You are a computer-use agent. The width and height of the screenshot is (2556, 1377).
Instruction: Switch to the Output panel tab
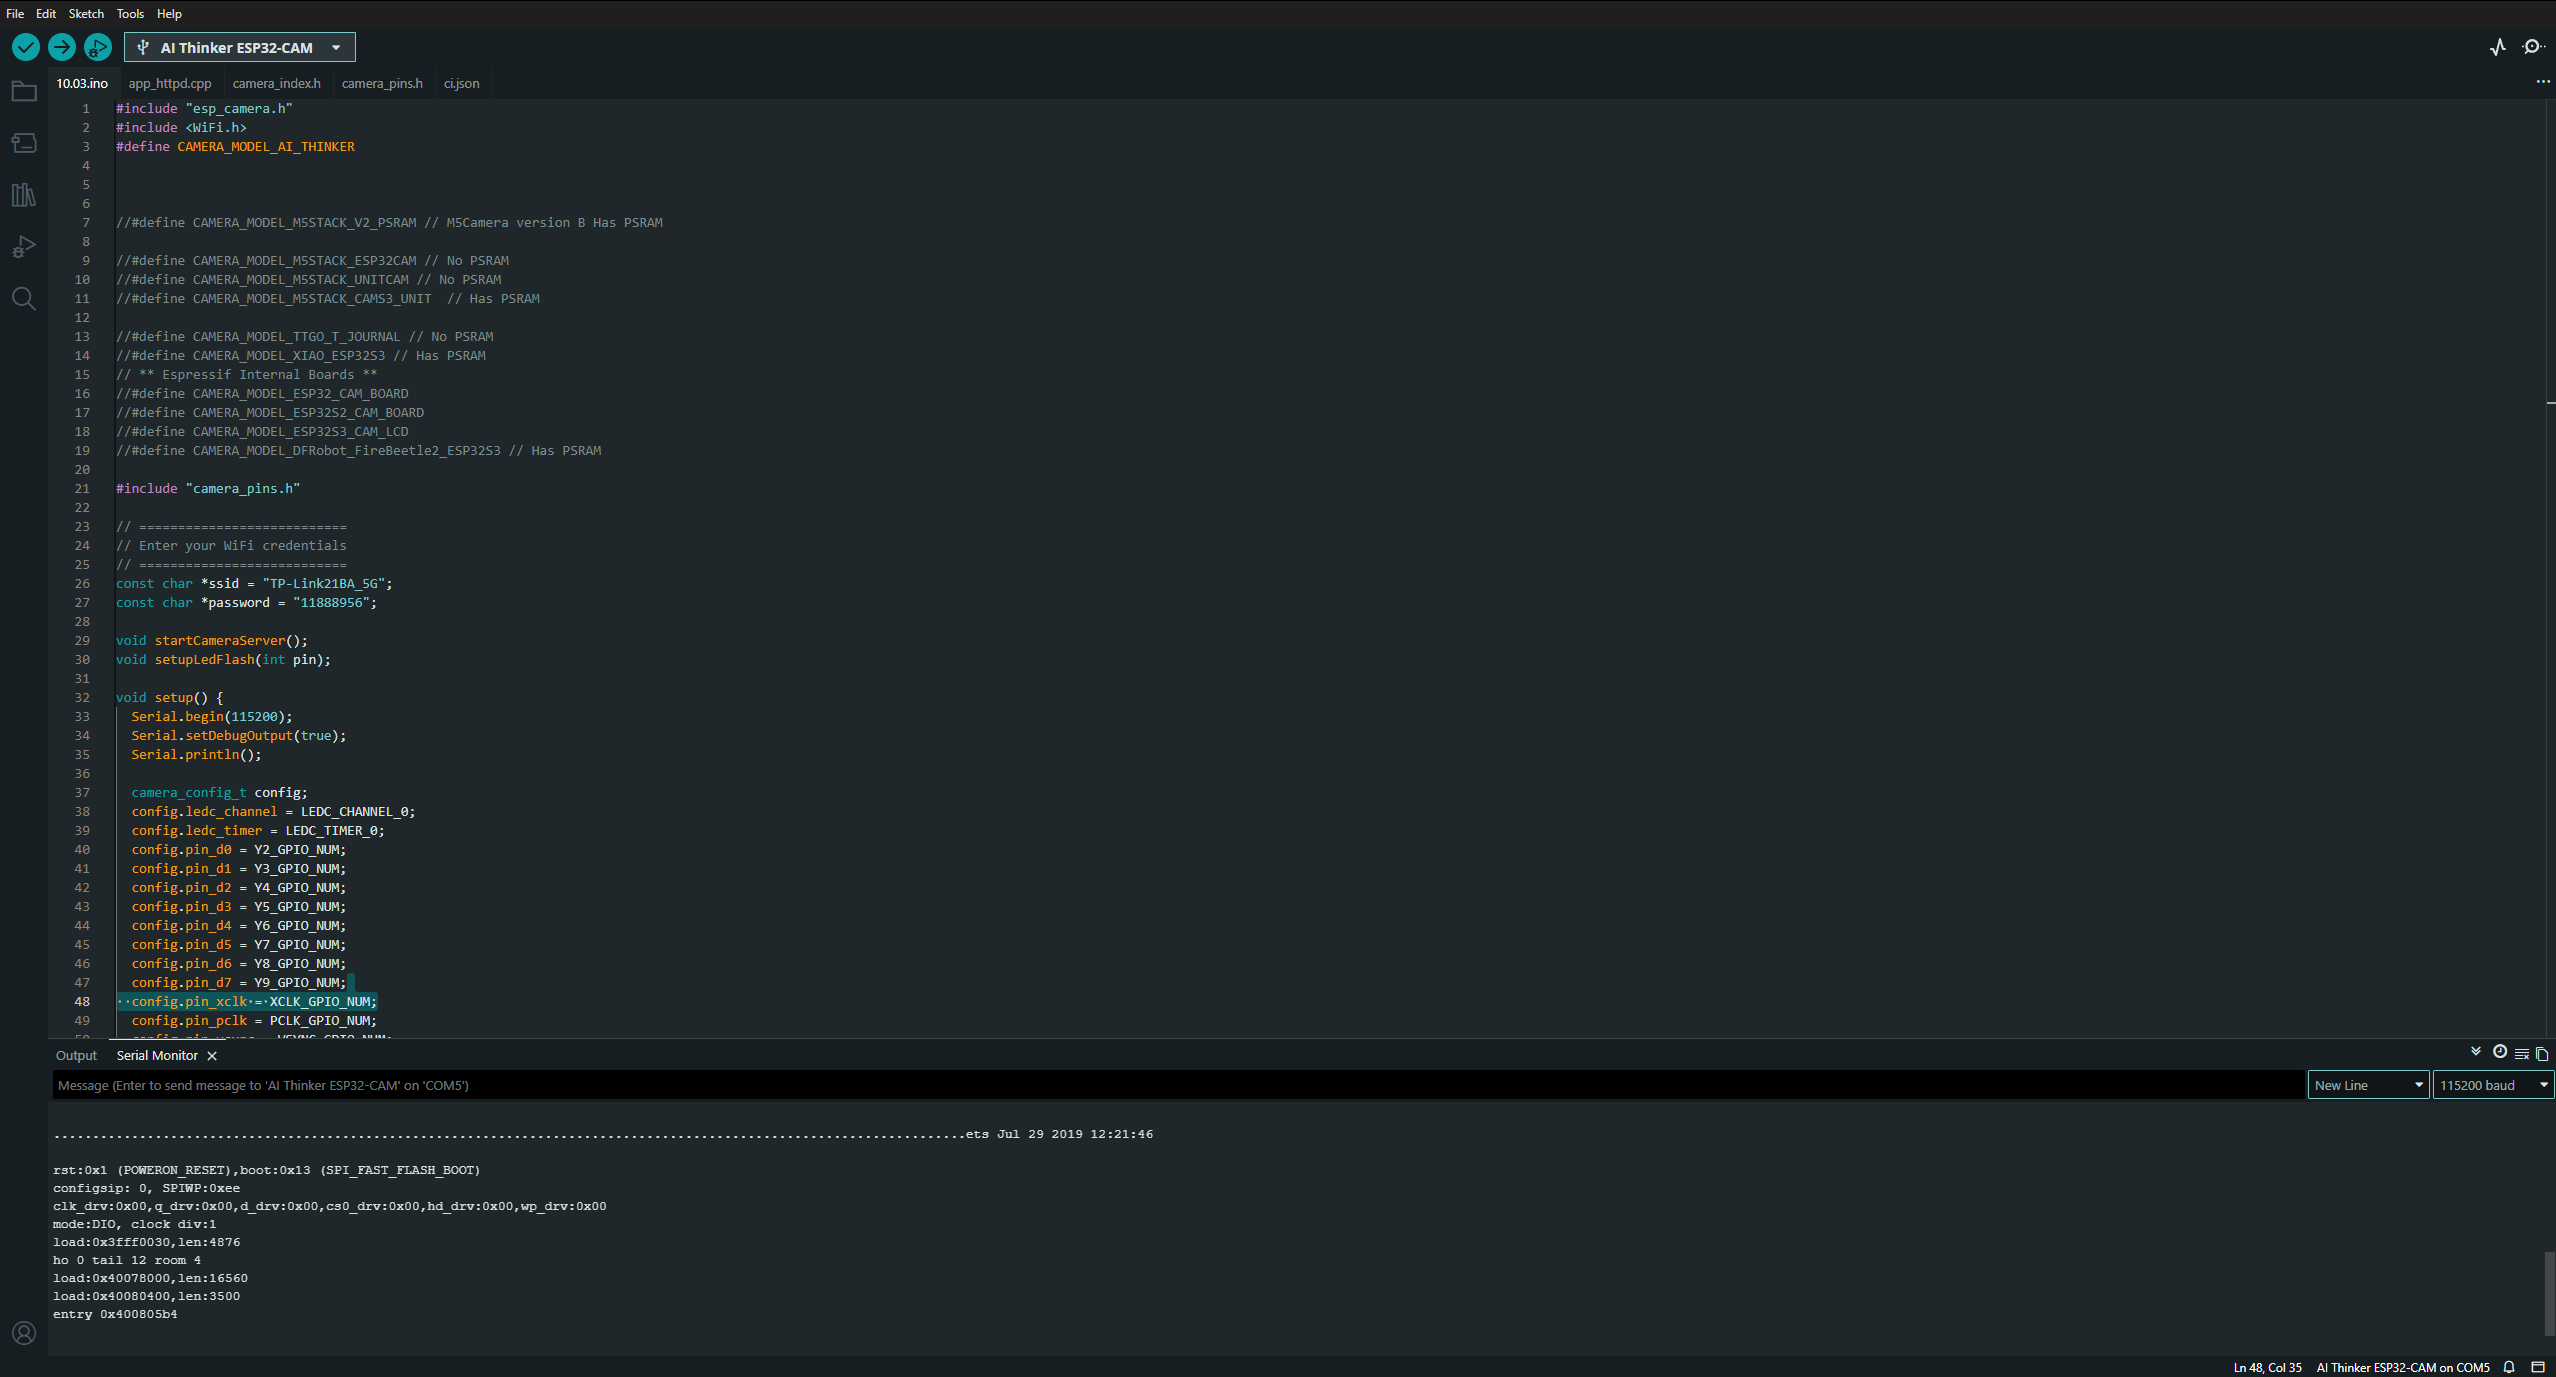(76, 1055)
